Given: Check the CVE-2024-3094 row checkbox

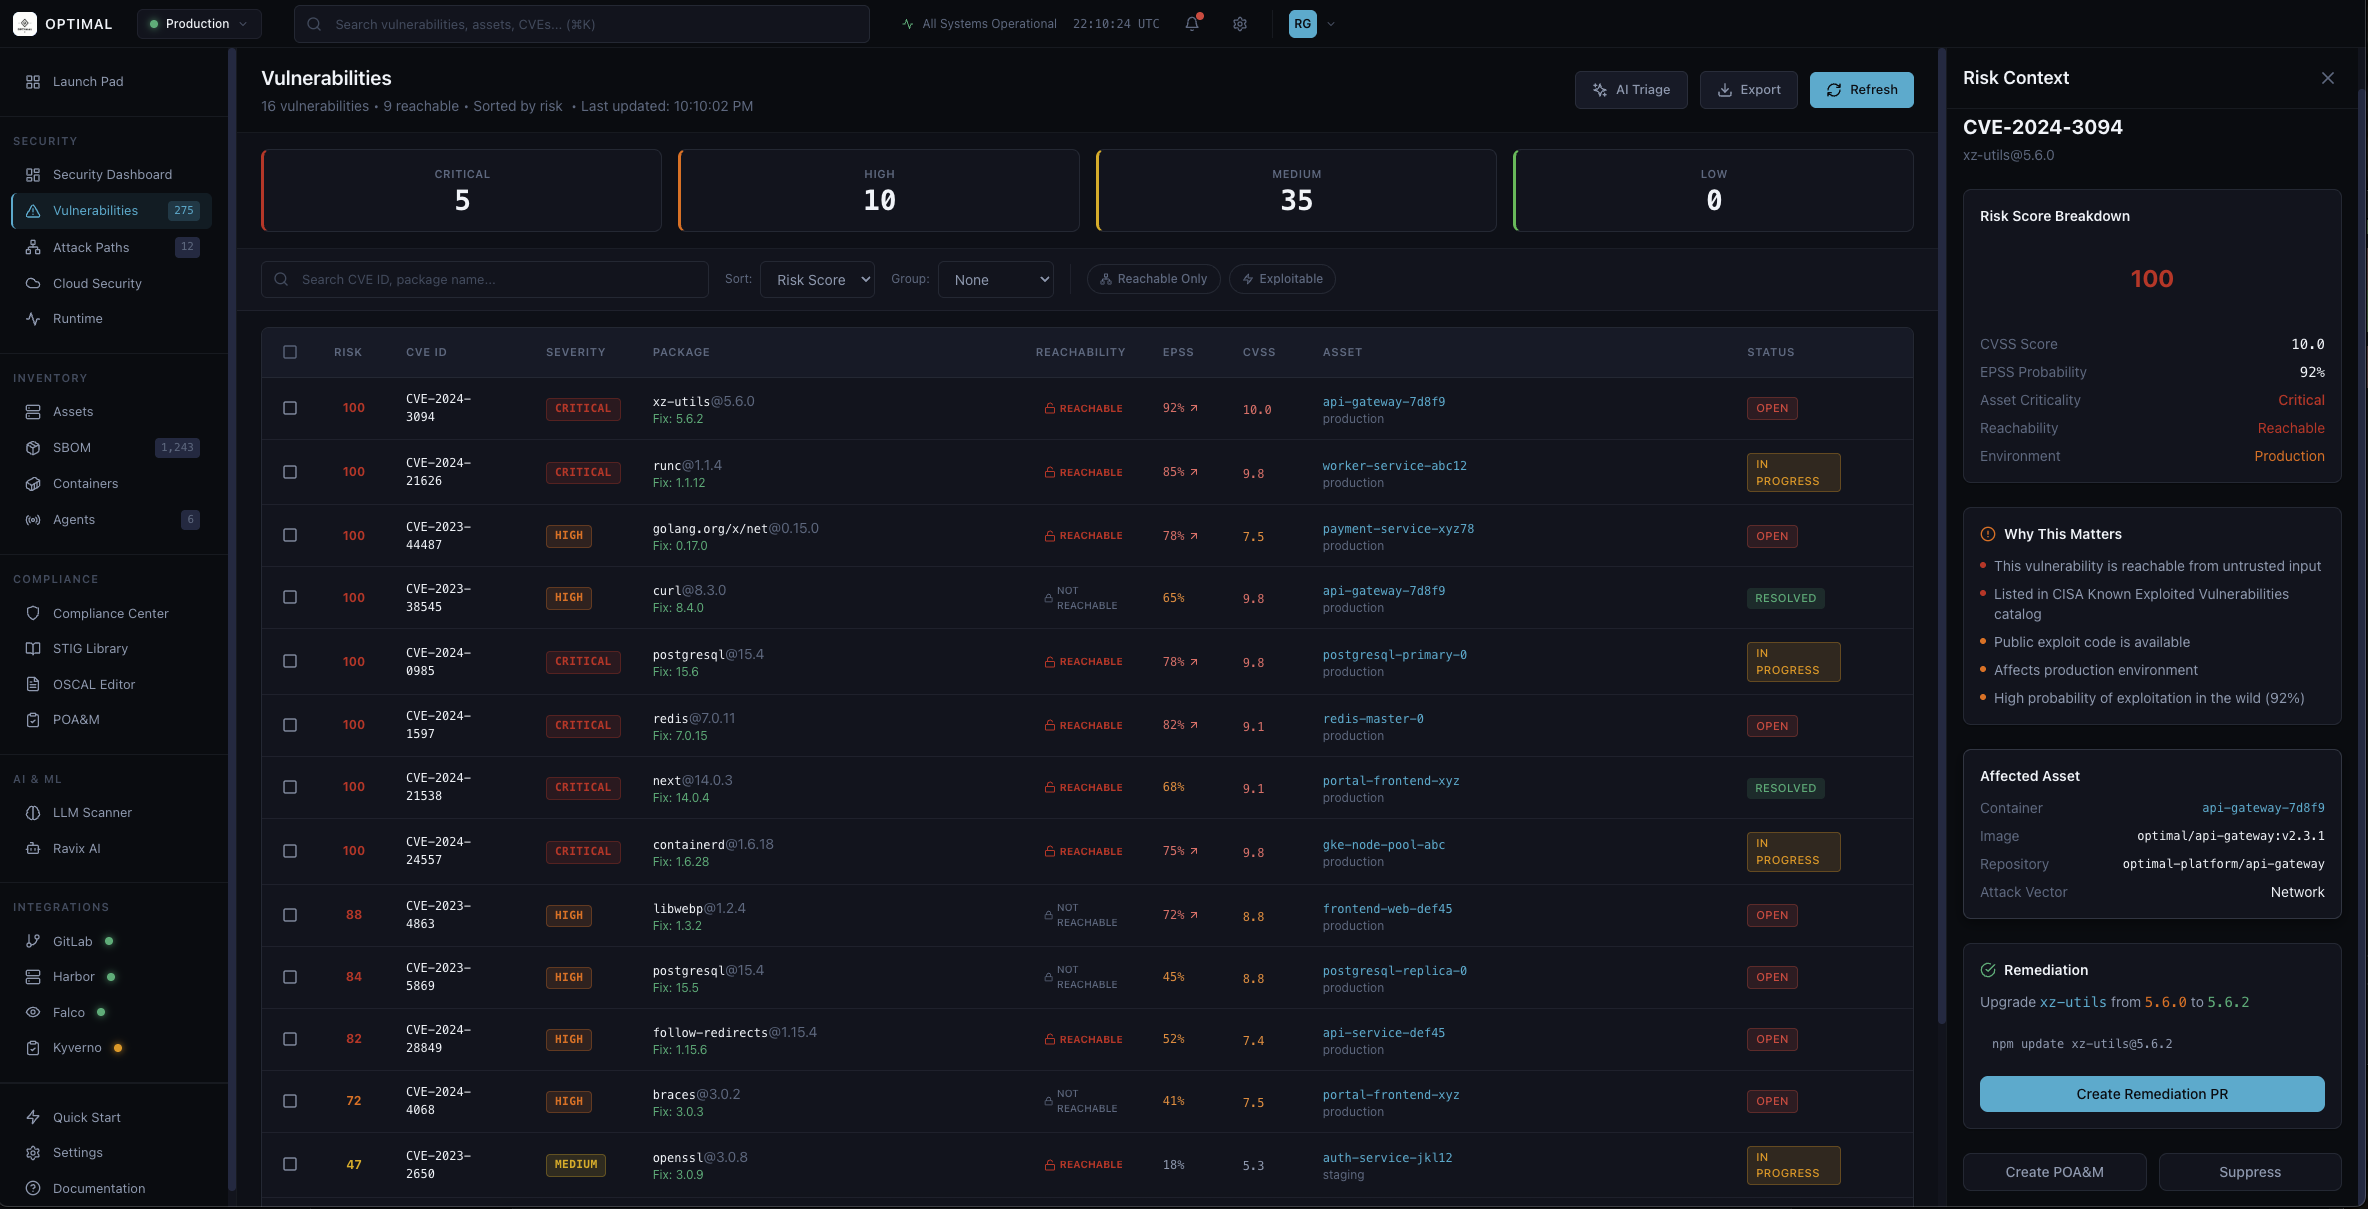Looking at the screenshot, I should (290, 408).
